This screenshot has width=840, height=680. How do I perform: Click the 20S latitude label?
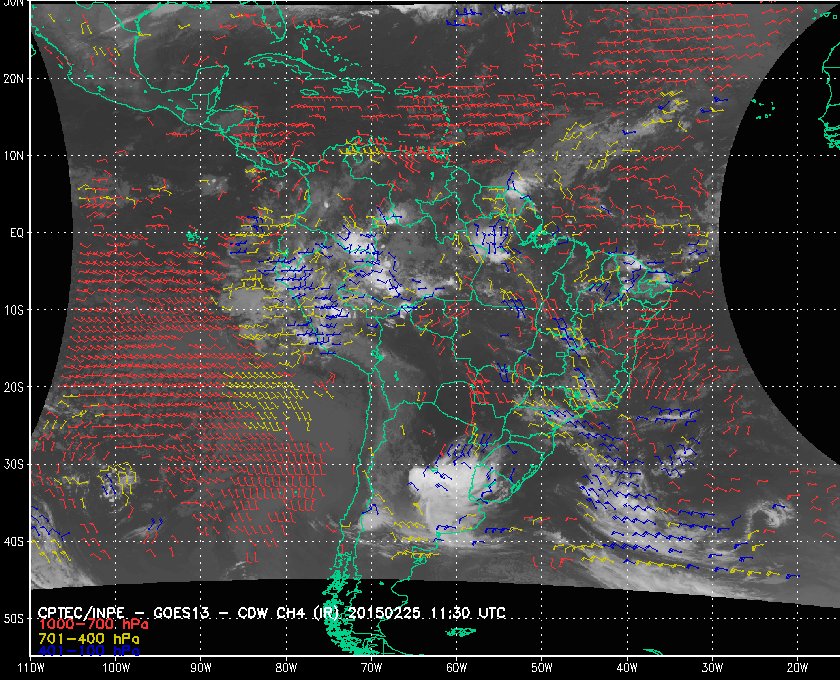13,387
